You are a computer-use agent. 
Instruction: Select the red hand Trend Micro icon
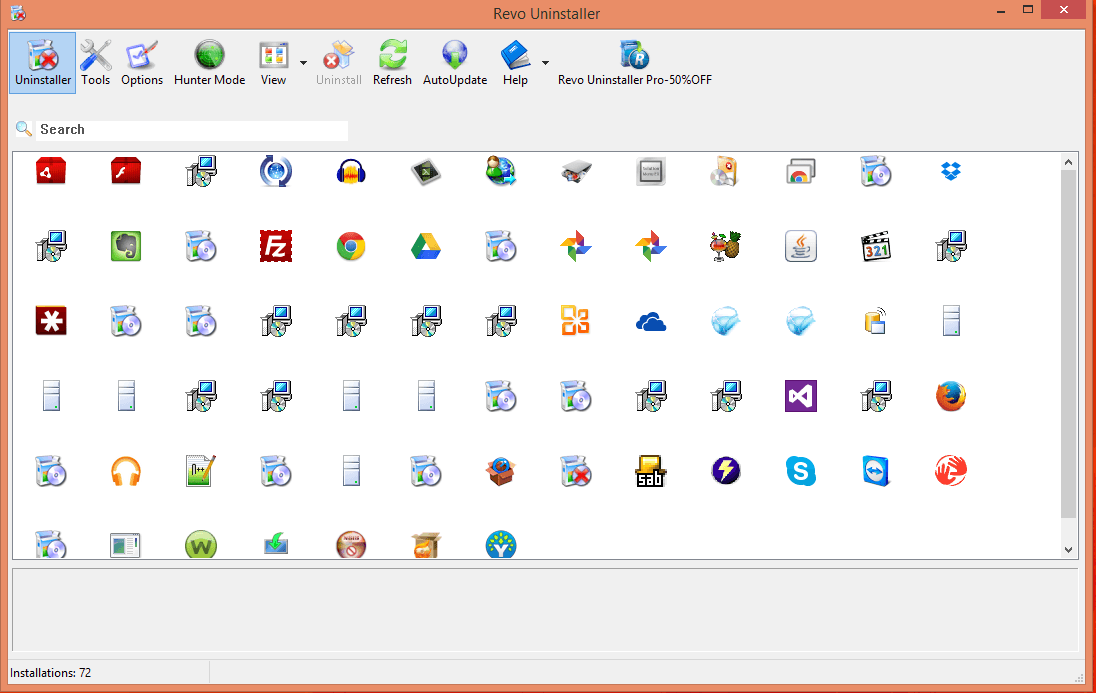[951, 471]
